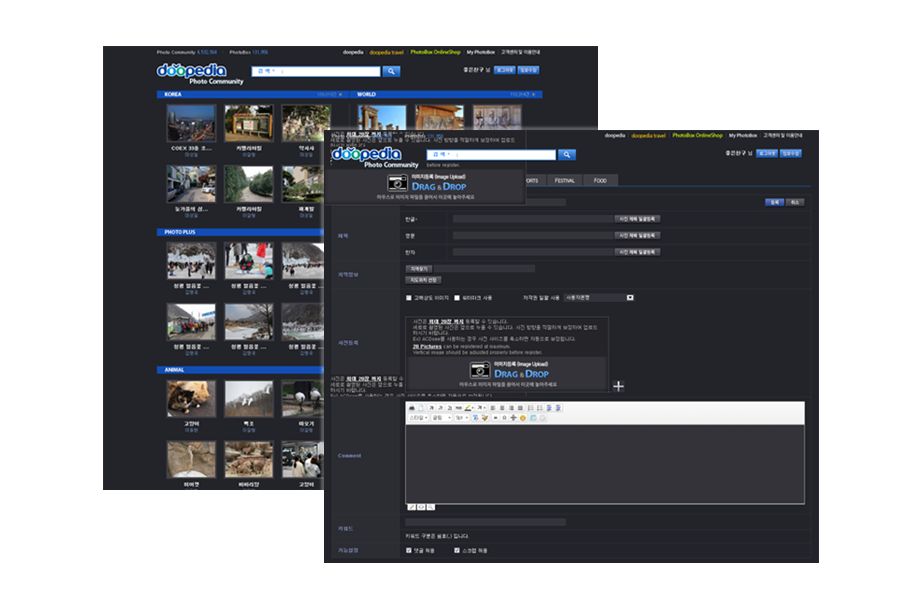Screen dimensions: 923x609
Task: Open the PhotoBox OnlineShop link in the back window
Action: click(x=435, y=52)
